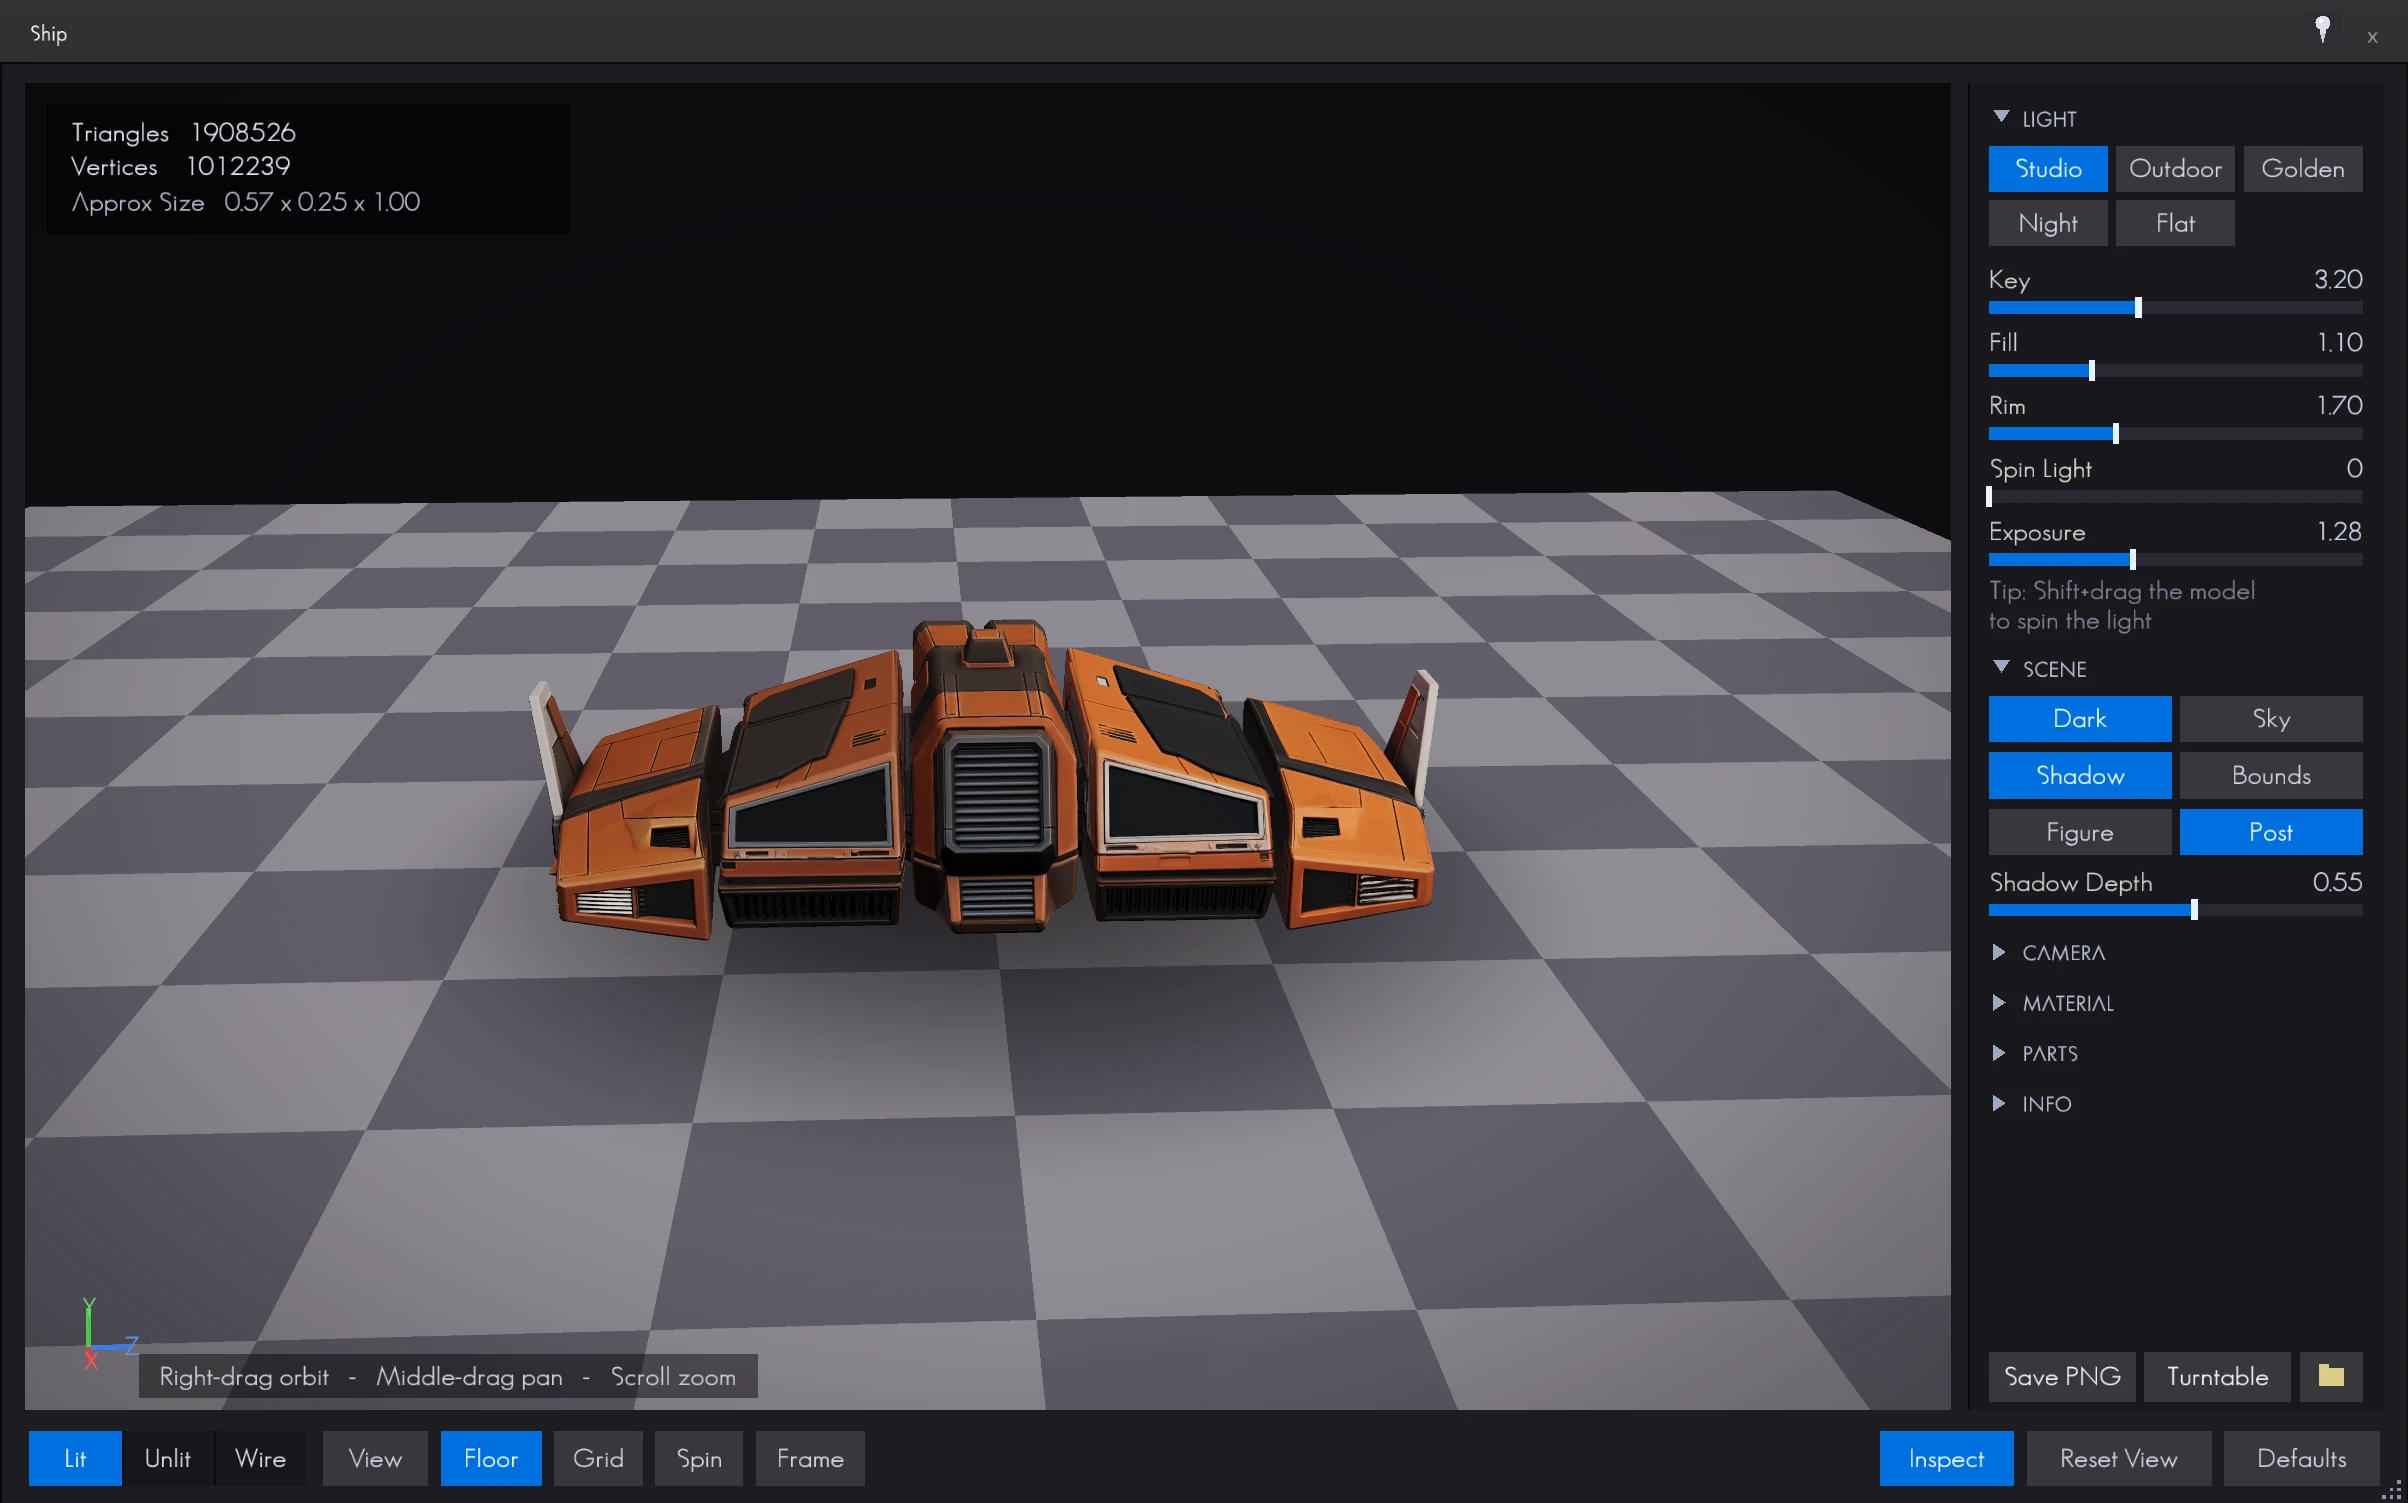Adjust the Exposure slider

2175,560
